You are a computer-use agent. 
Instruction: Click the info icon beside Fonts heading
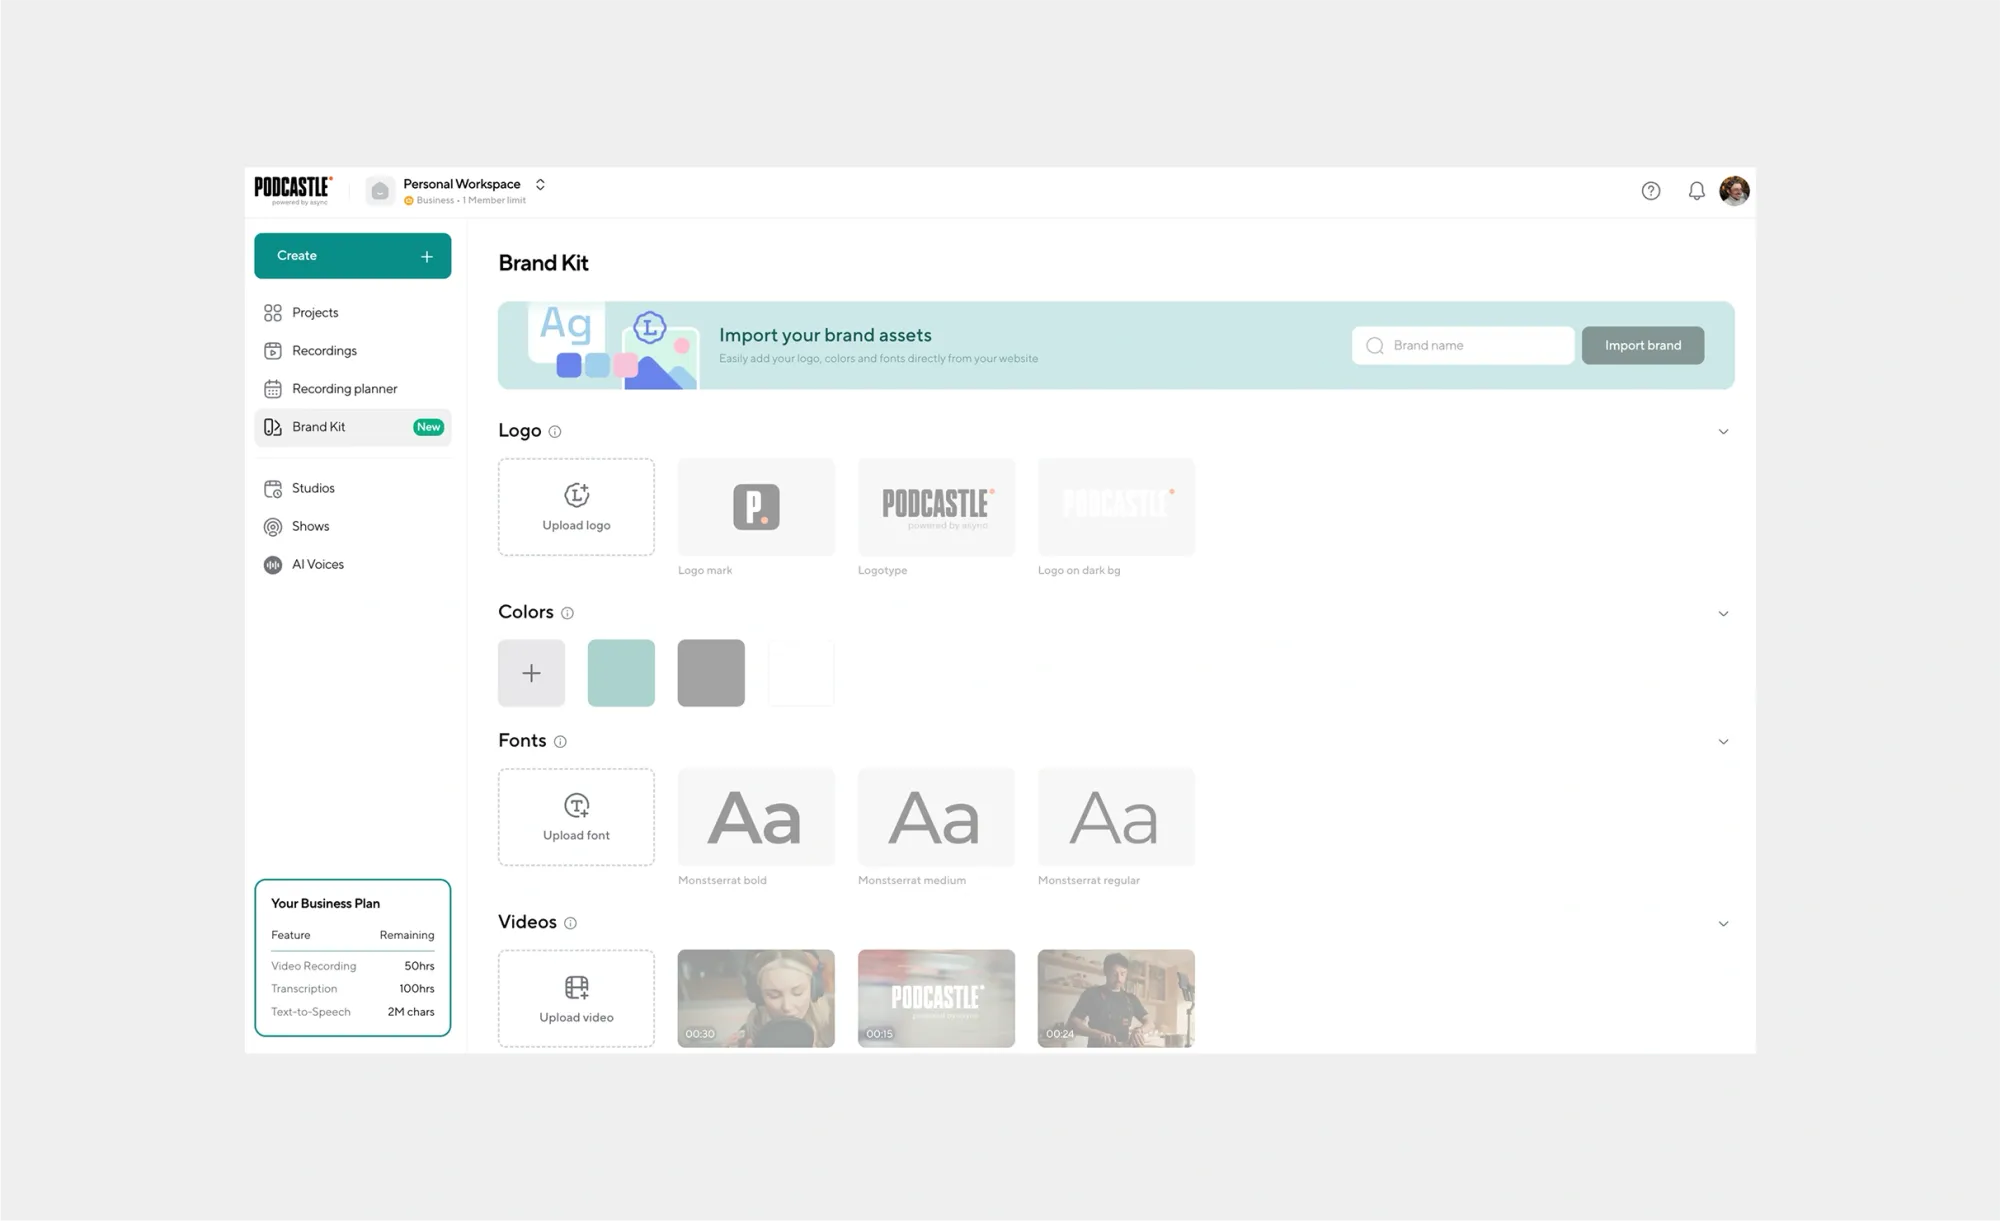point(560,742)
